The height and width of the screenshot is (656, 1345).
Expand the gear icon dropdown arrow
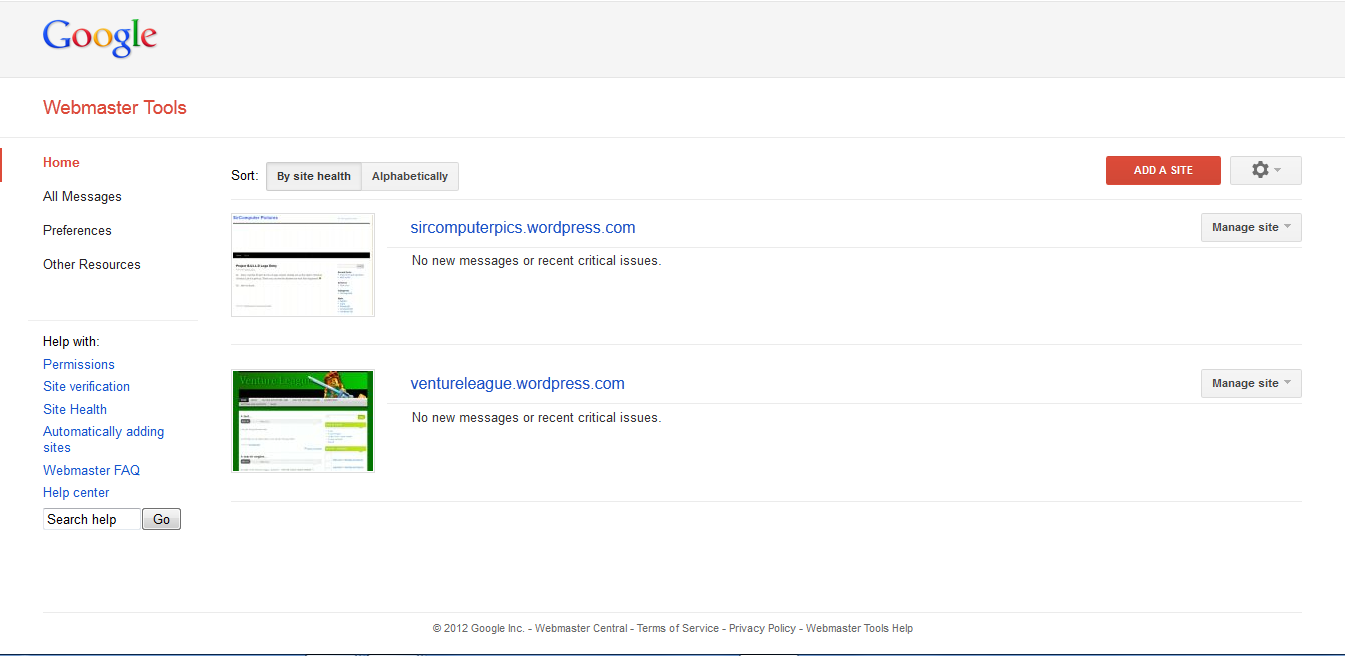(1277, 170)
